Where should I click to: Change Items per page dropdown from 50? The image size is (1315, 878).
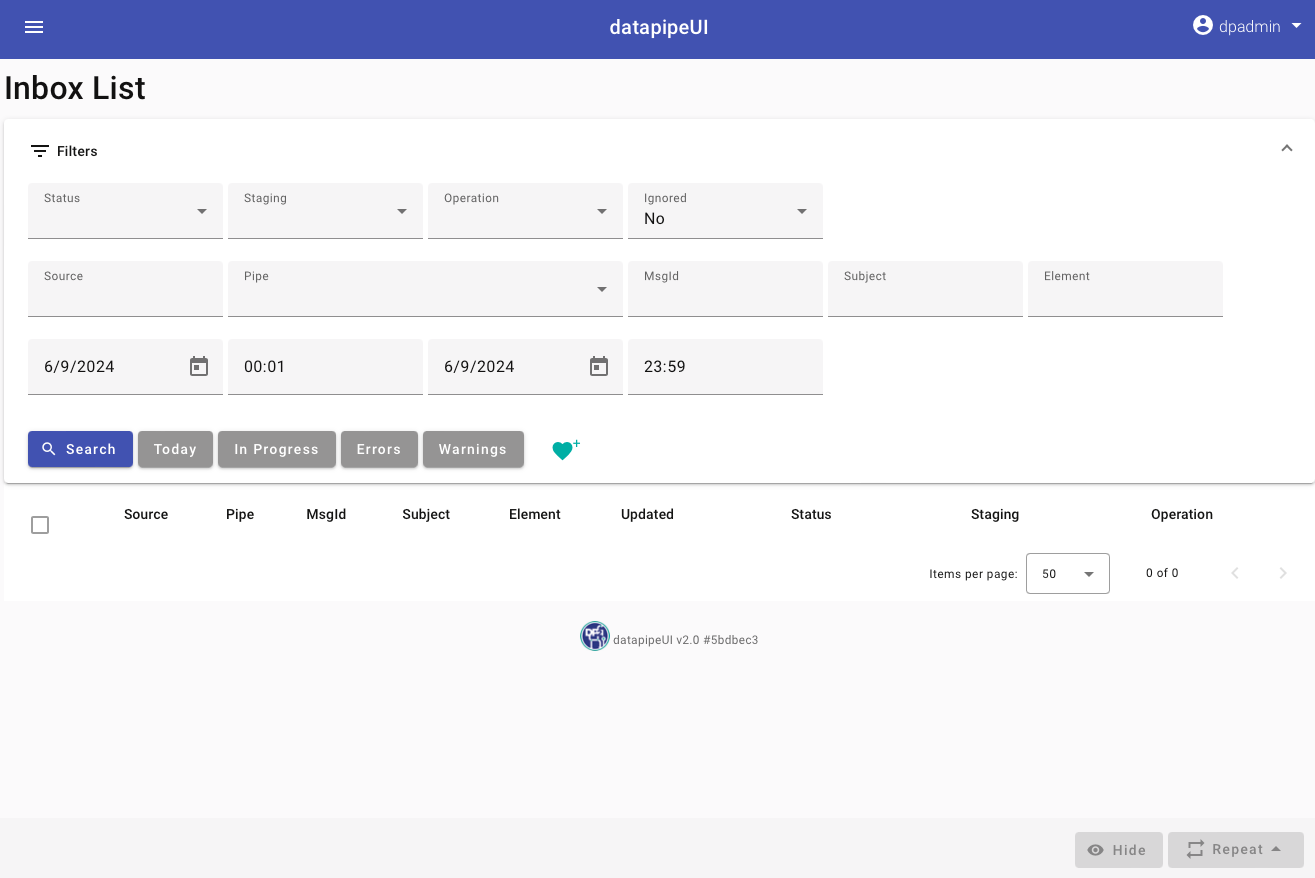(1067, 574)
